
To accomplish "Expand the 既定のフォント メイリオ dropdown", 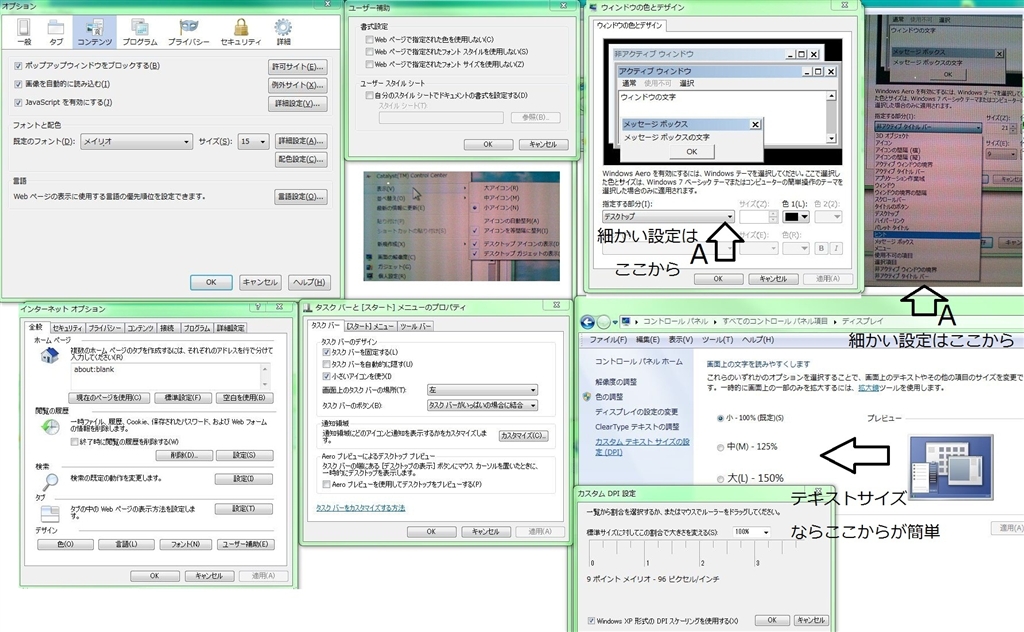I will tap(137, 142).
